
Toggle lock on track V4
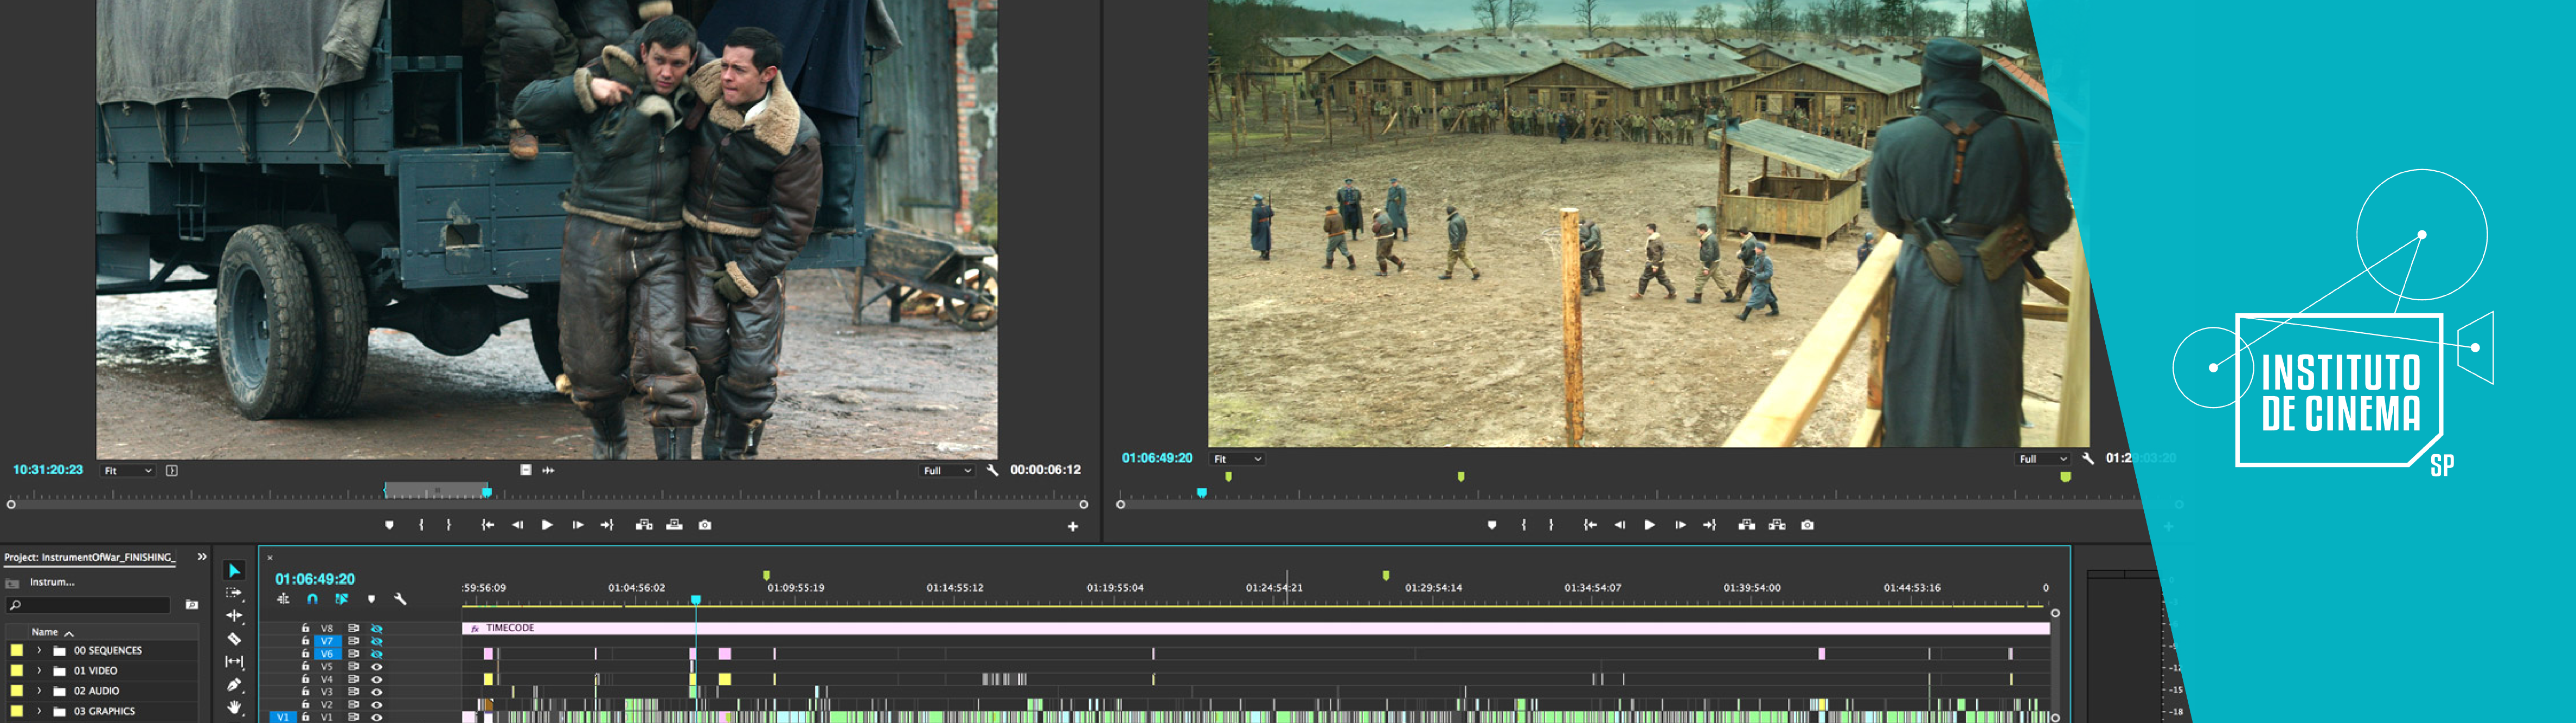point(305,679)
